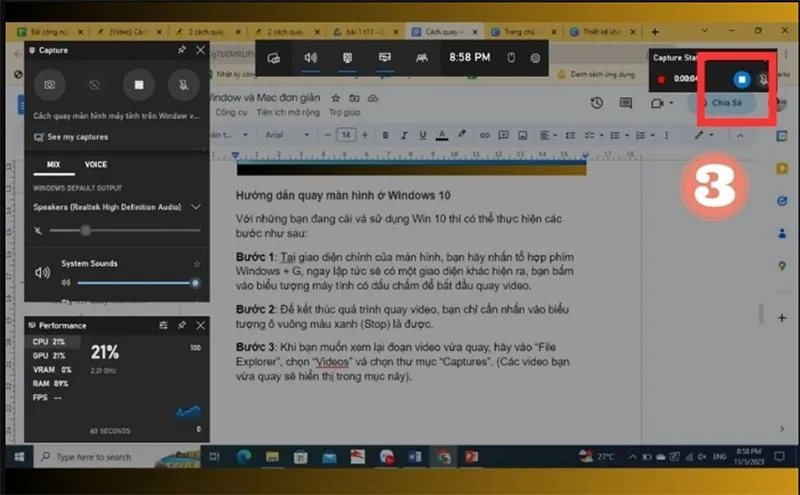Check cloud save status icon
This screenshot has width=800, height=495.
point(373,98)
